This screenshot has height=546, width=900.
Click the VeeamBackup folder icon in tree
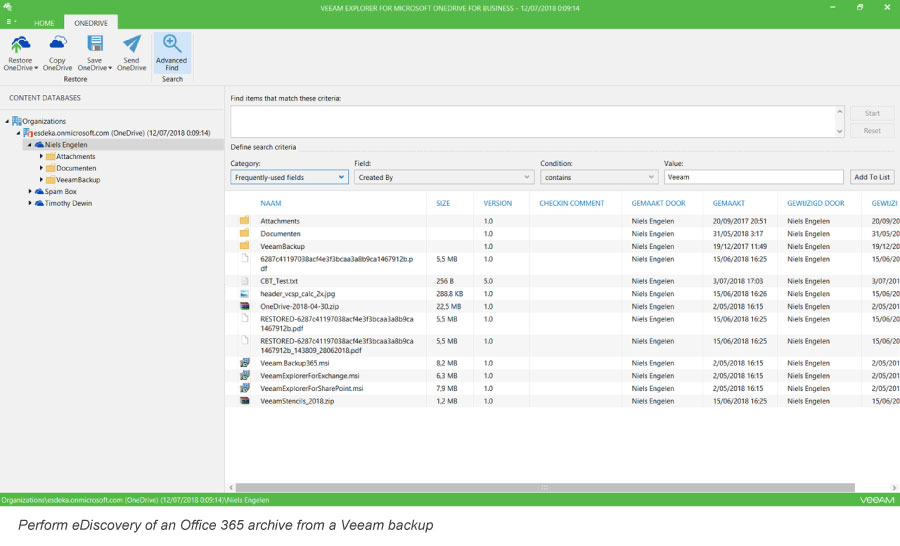click(x=51, y=180)
